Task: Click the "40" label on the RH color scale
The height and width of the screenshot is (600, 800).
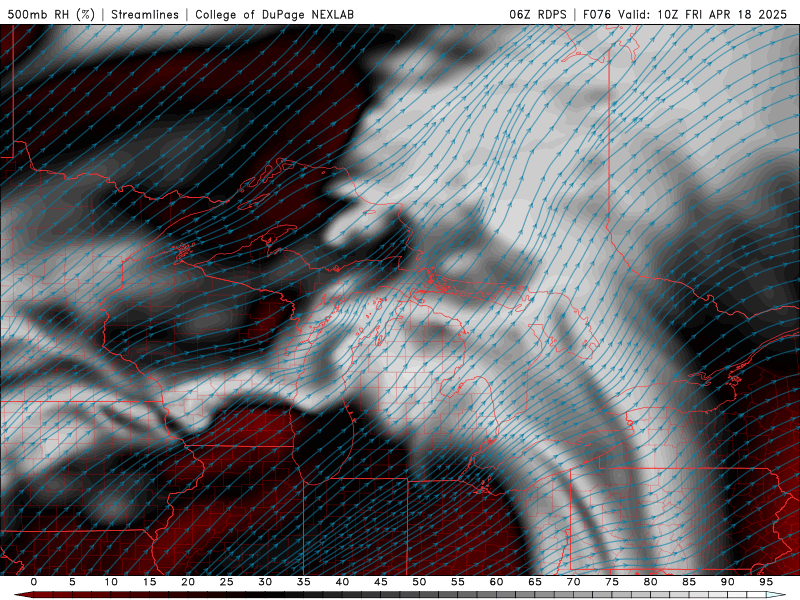Action: (x=342, y=582)
